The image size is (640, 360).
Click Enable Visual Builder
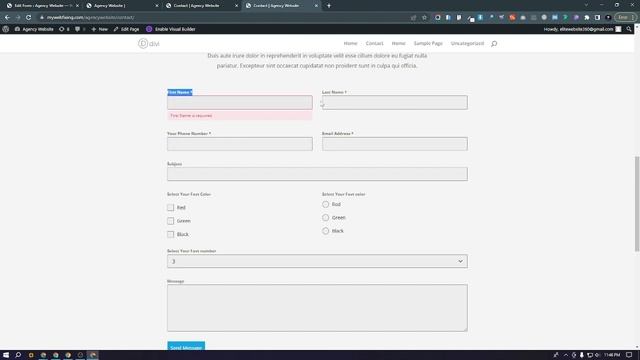[171, 29]
